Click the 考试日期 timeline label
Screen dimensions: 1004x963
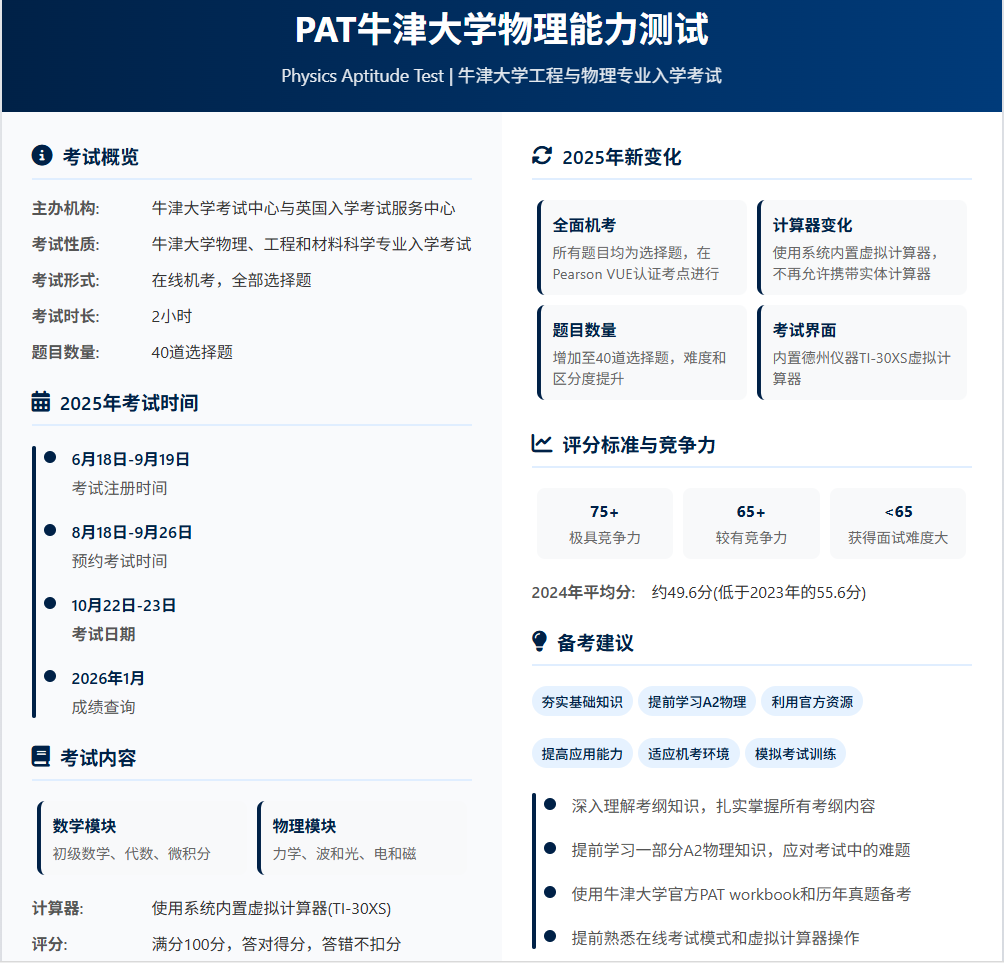point(103,634)
